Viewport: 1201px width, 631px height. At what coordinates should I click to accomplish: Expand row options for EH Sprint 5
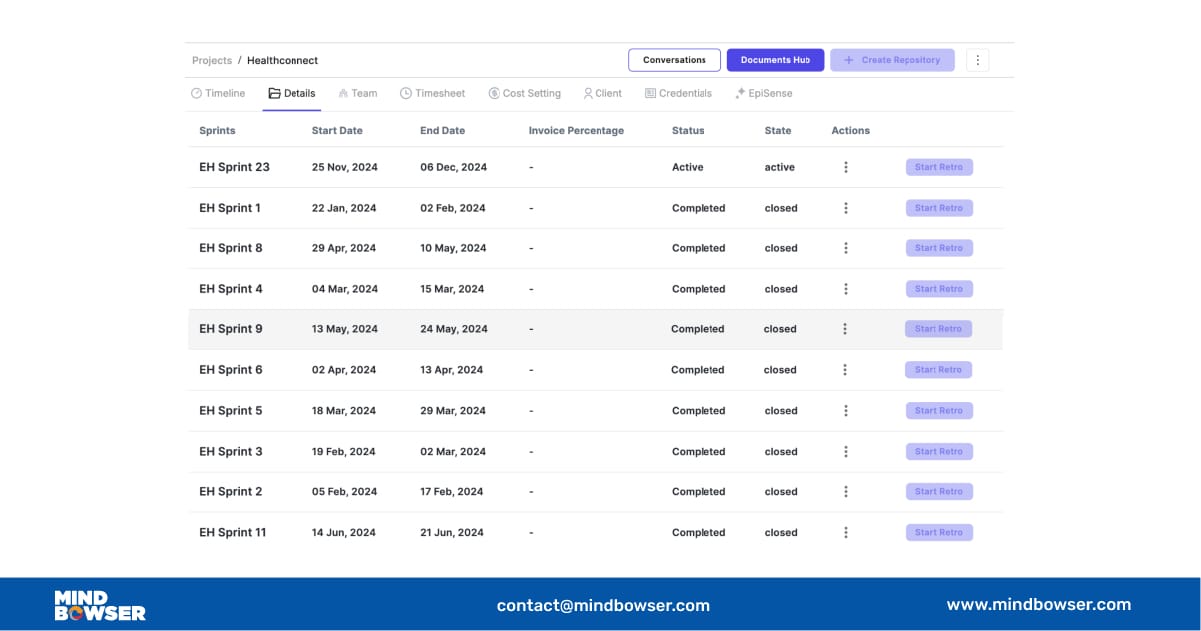click(846, 411)
